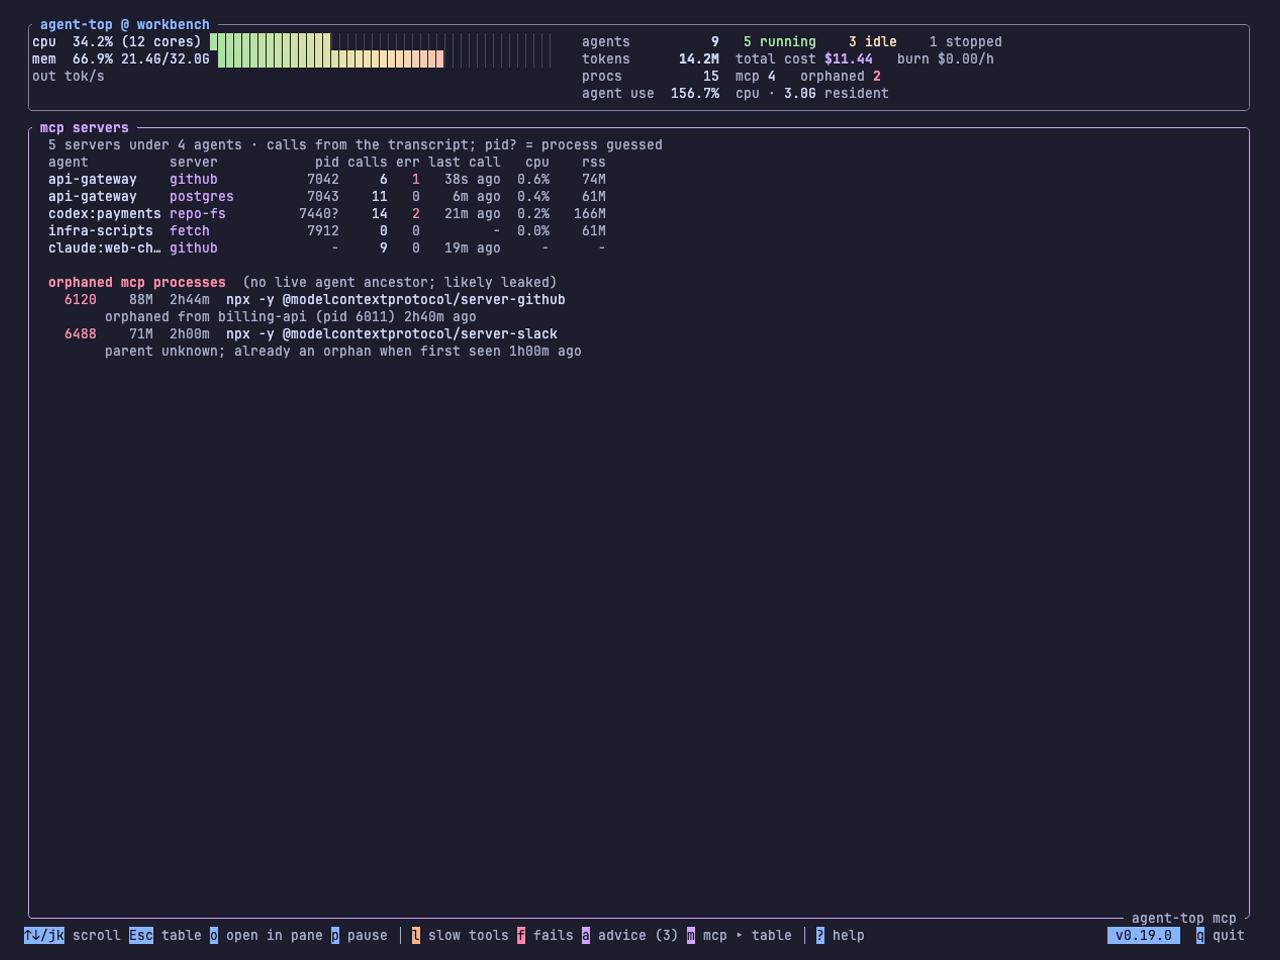Image resolution: width=1280 pixels, height=960 pixels.
Task: Click the "err" column header
Action: [408, 162]
